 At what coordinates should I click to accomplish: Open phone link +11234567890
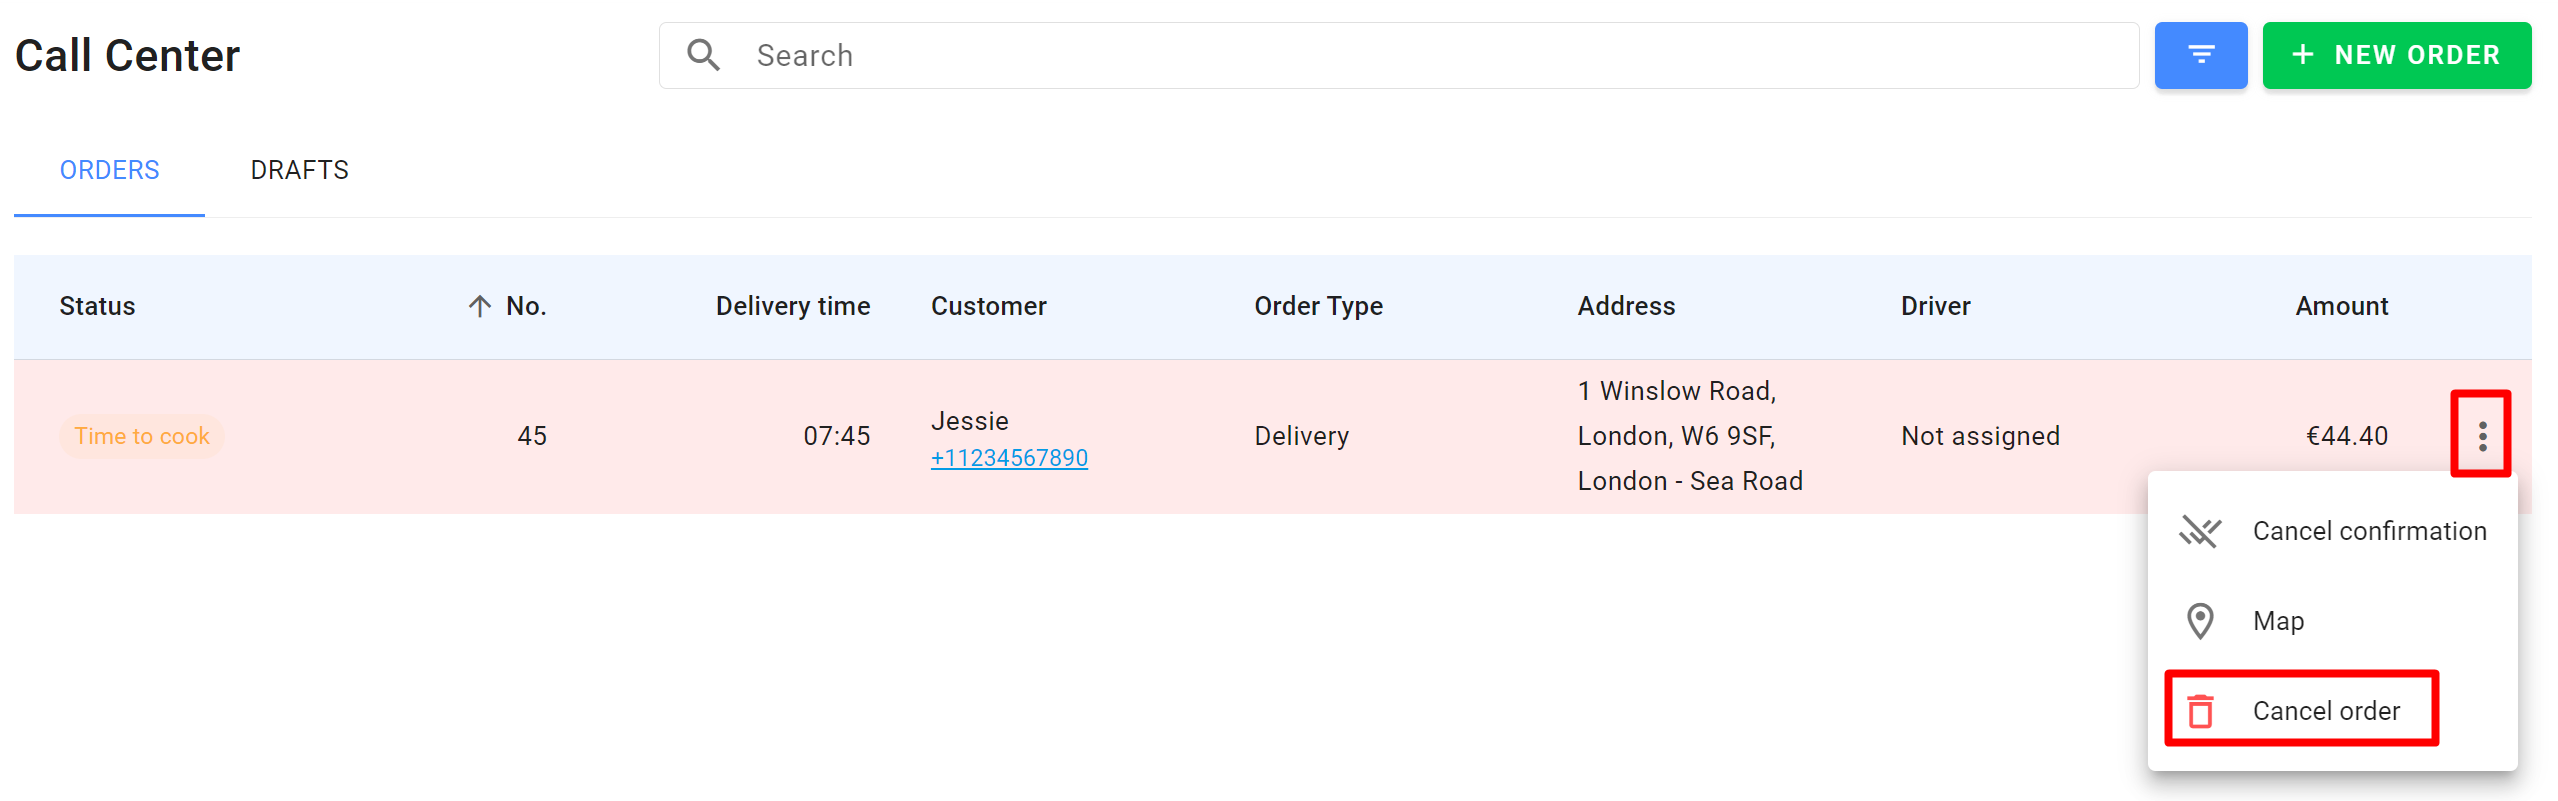tap(1009, 458)
